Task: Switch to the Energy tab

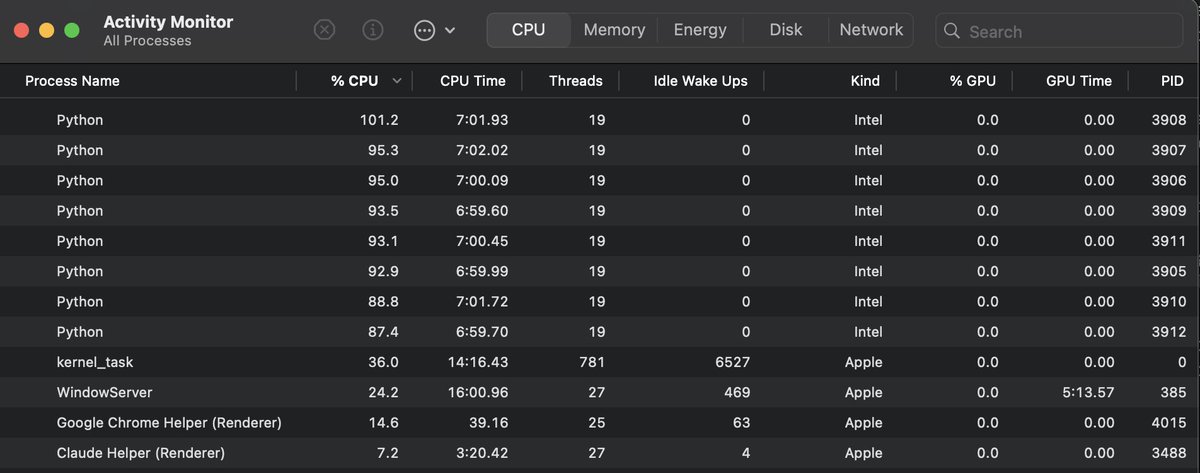Action: pos(700,30)
